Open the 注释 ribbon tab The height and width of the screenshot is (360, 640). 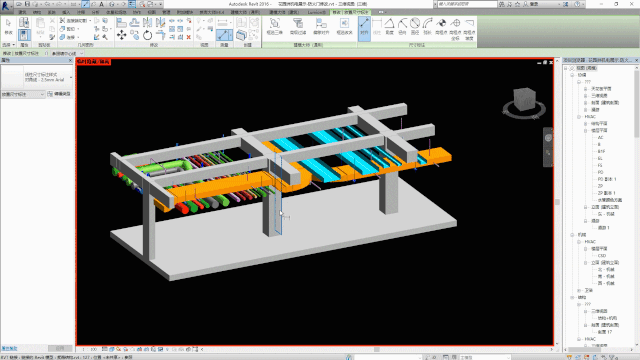click(x=81, y=12)
